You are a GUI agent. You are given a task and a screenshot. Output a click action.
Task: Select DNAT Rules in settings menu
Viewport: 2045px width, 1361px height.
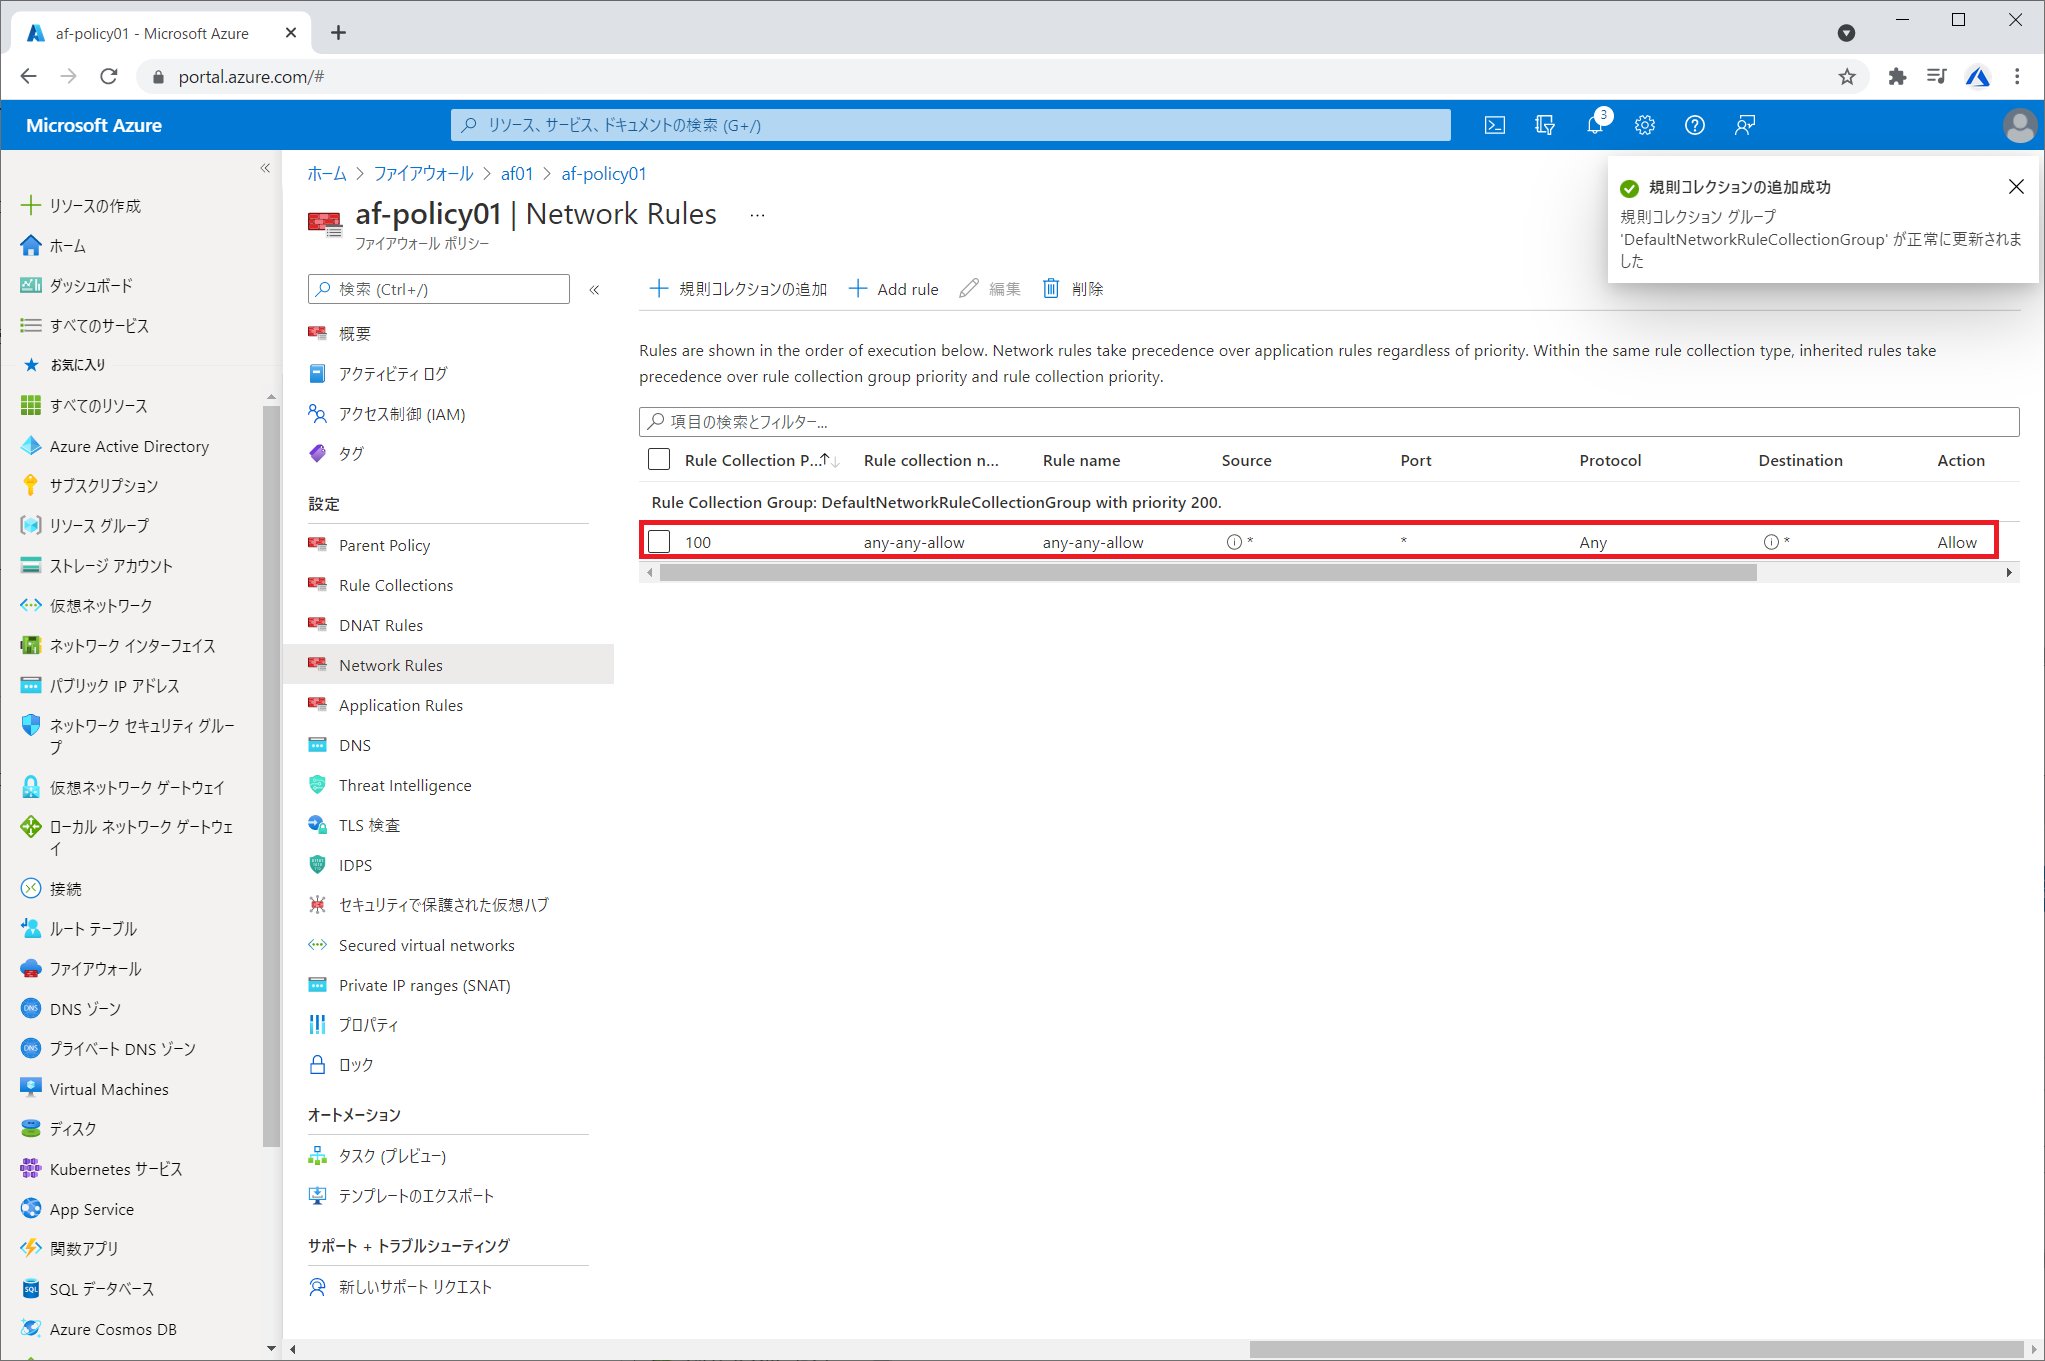point(380,625)
